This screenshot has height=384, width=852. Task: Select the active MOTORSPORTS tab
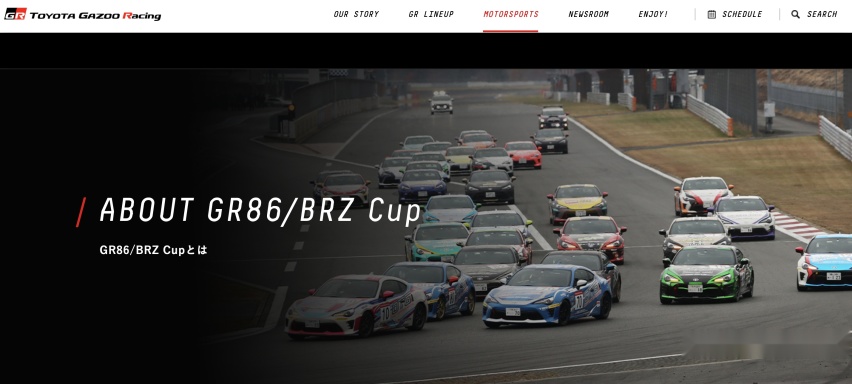coord(511,14)
